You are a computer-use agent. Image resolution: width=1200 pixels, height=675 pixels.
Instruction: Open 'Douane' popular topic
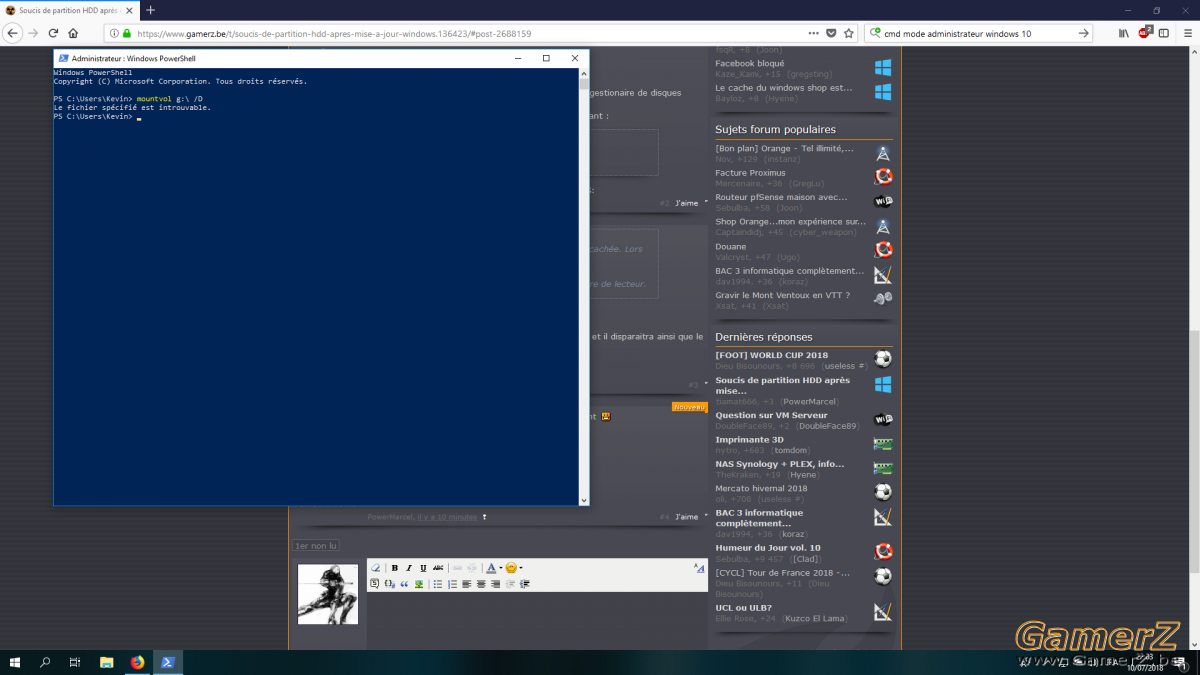click(x=731, y=246)
